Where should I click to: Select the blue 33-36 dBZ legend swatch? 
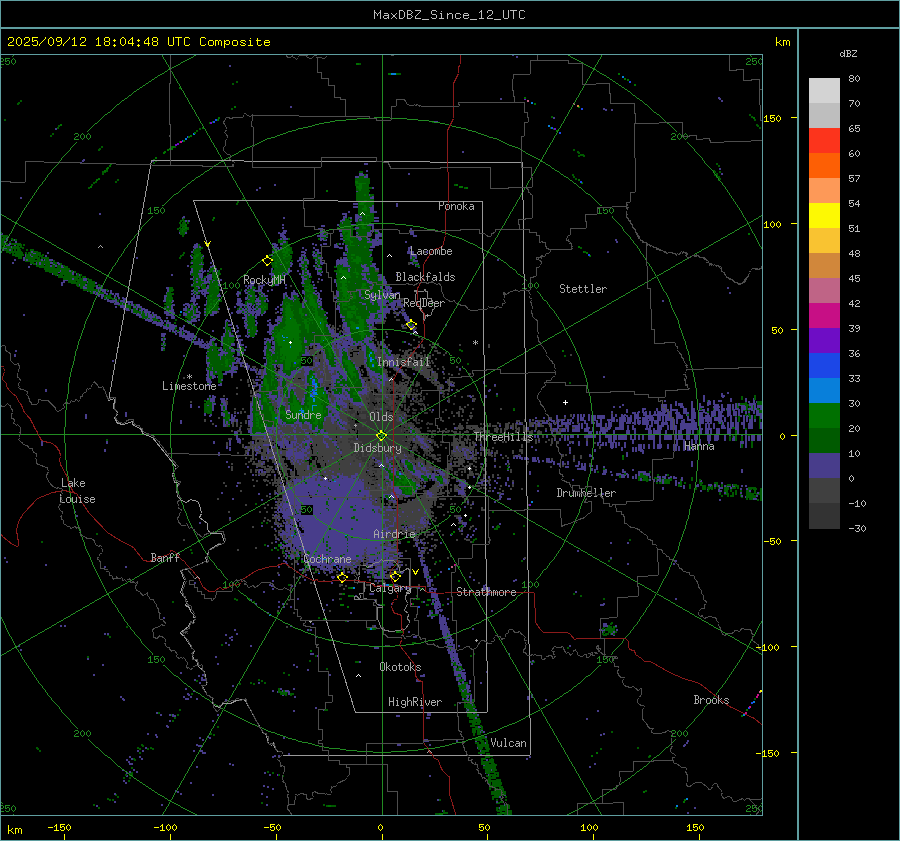(x=824, y=366)
